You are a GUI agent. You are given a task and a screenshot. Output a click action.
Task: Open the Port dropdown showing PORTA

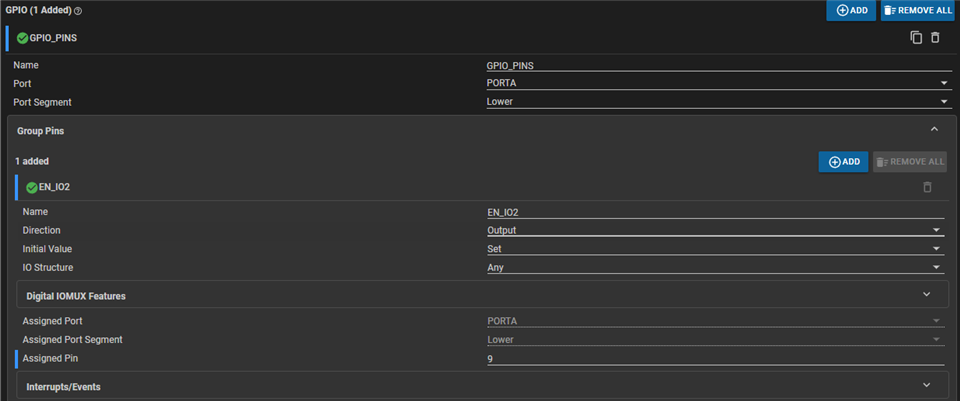(x=719, y=83)
